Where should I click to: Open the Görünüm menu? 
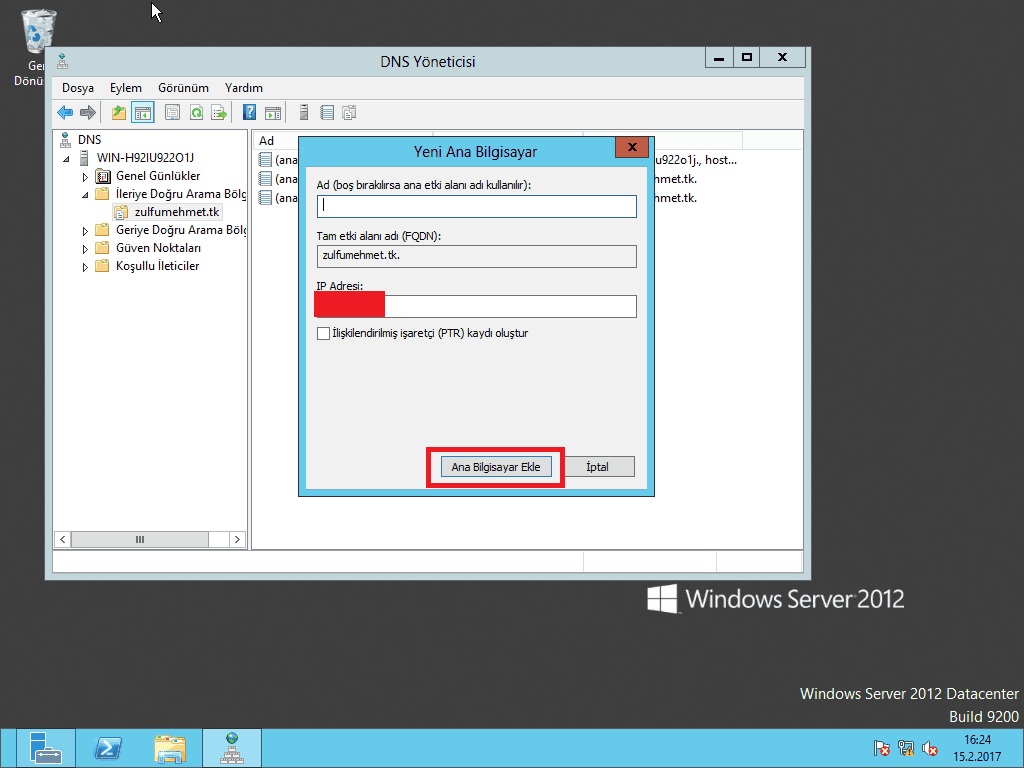(x=184, y=88)
